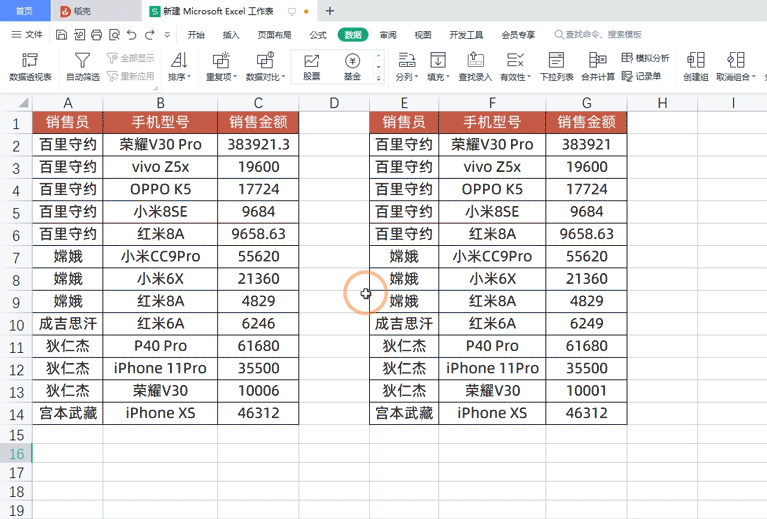Open 模拟分析 what-if analysis

(x=645, y=58)
